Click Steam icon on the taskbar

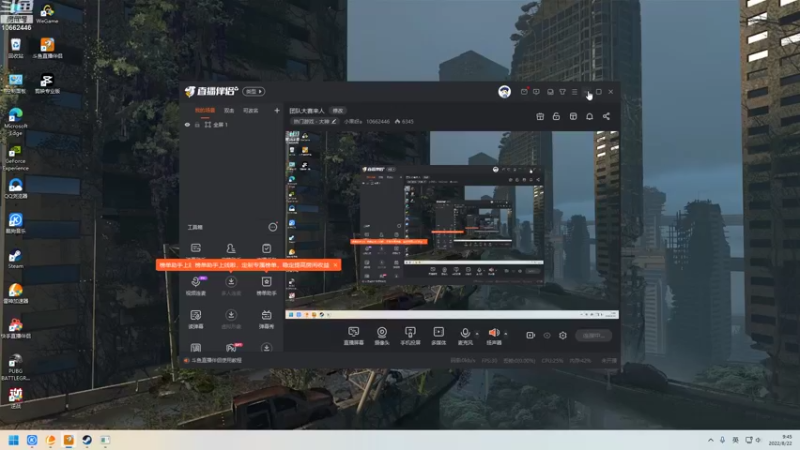click(x=87, y=440)
